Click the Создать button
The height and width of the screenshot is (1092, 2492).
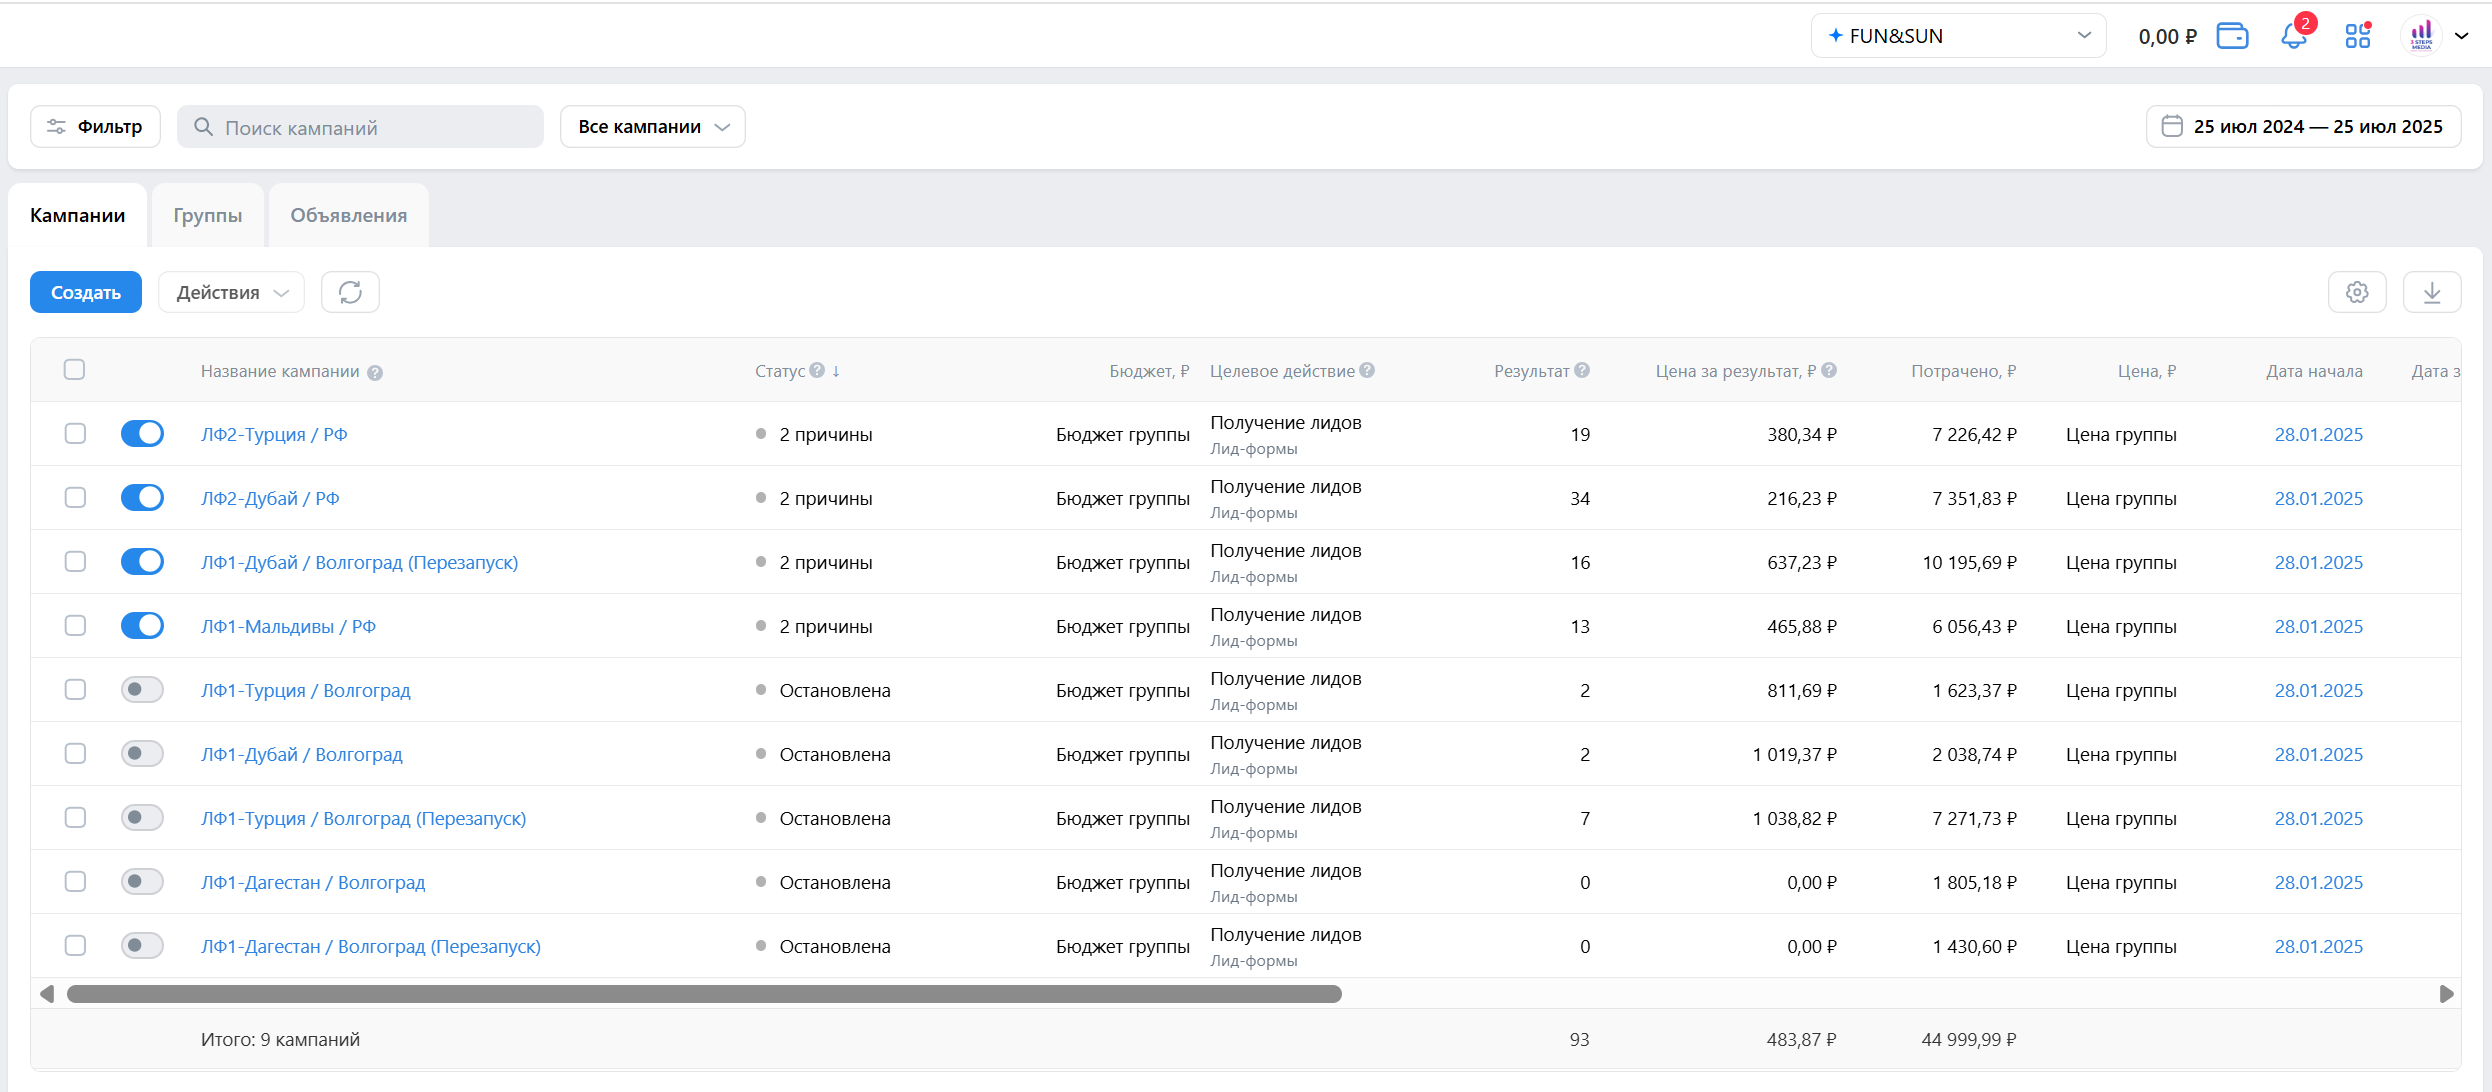click(86, 292)
